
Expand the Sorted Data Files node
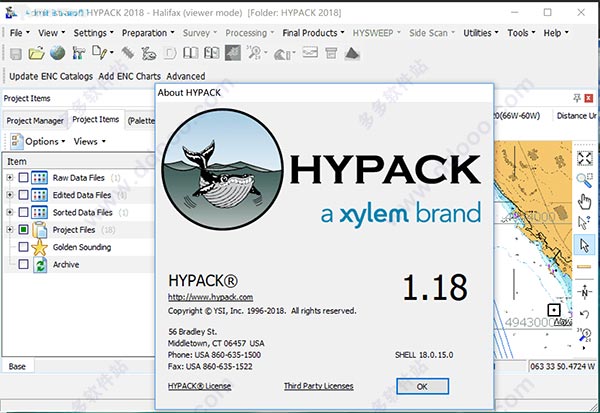pyautogui.click(x=10, y=212)
